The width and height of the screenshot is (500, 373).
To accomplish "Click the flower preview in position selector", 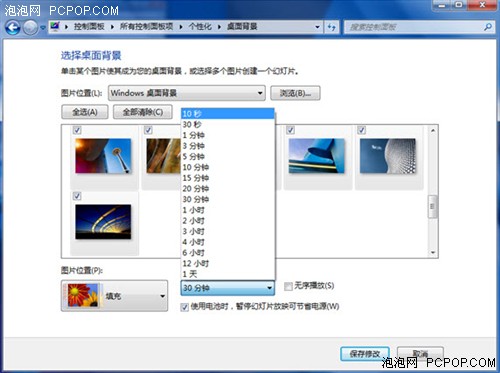I will click(x=83, y=295).
